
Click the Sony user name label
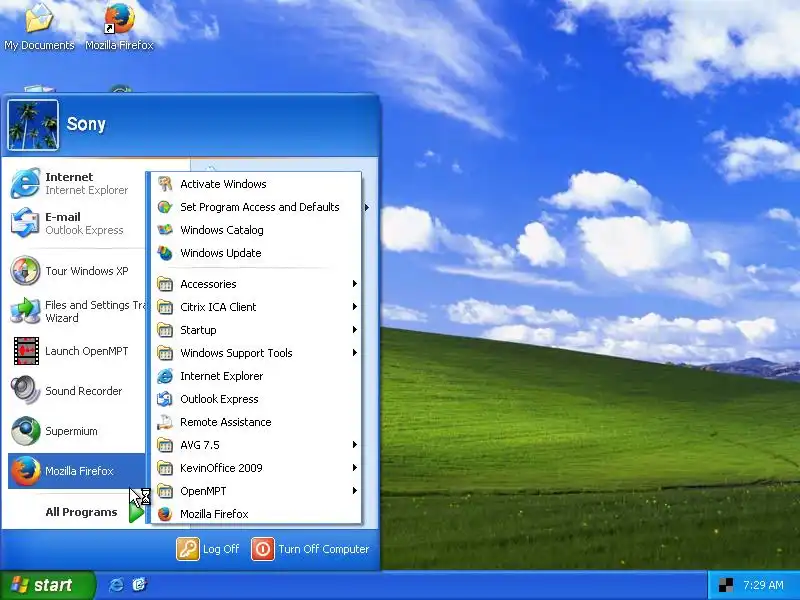86,124
